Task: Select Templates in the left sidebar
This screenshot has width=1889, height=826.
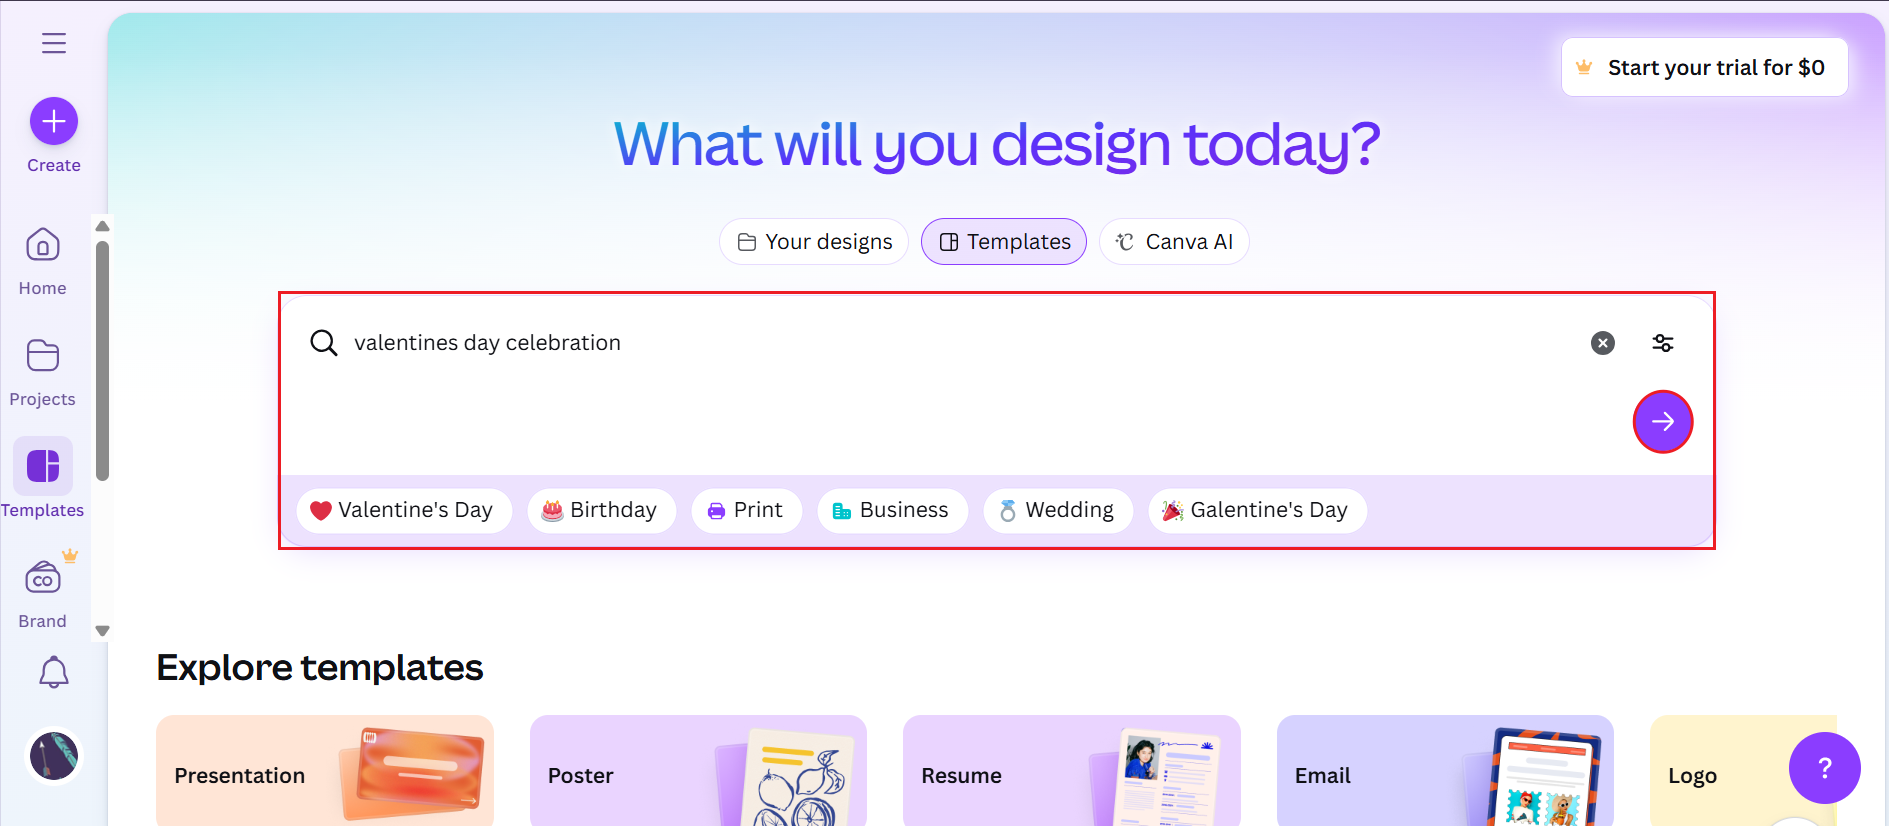Action: click(41, 466)
